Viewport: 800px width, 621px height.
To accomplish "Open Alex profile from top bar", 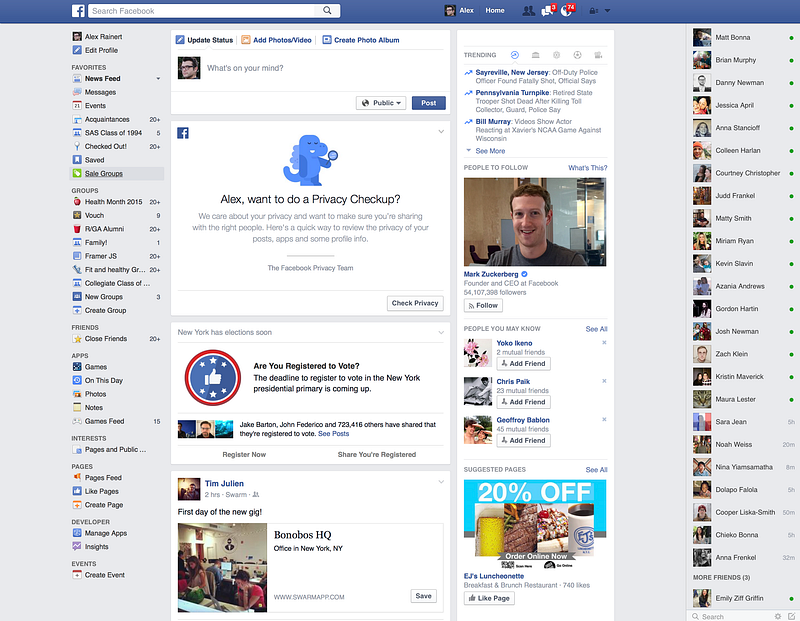I will [x=459, y=11].
